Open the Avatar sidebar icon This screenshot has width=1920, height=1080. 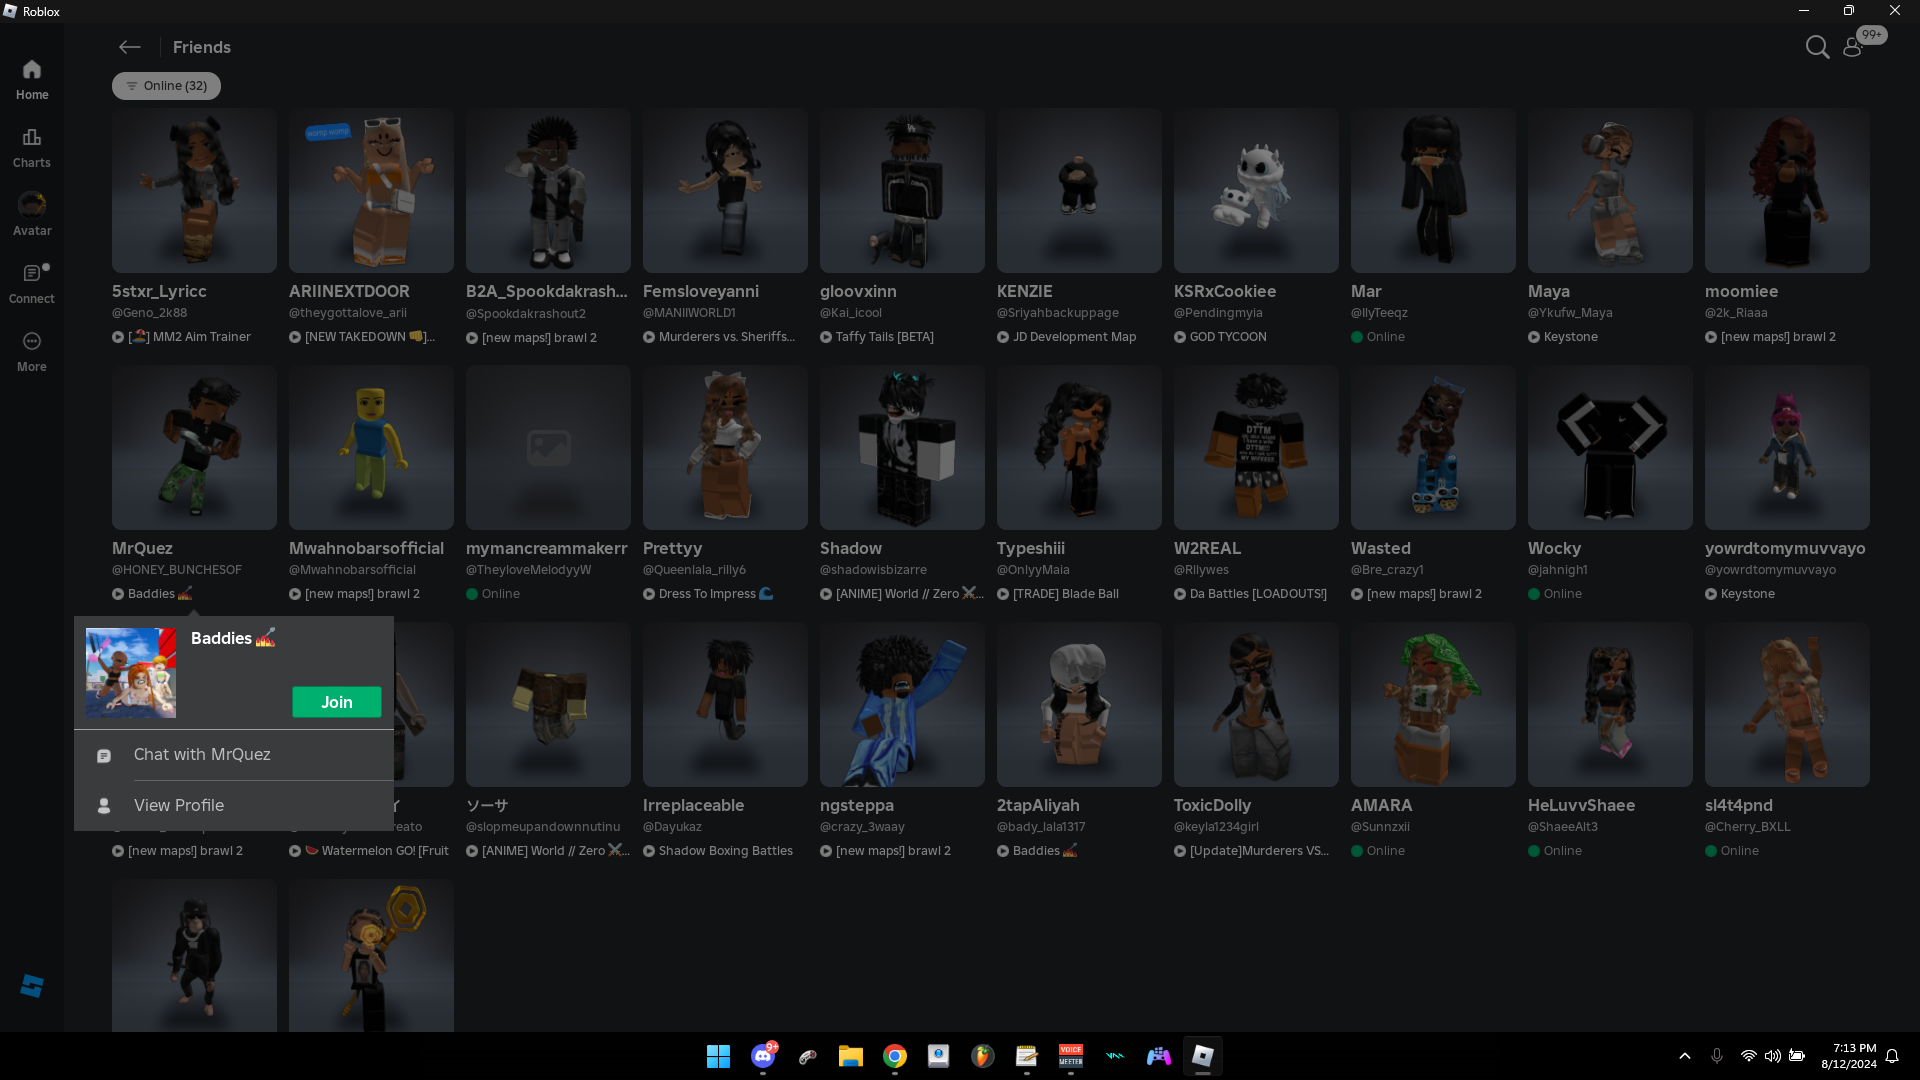tap(32, 215)
